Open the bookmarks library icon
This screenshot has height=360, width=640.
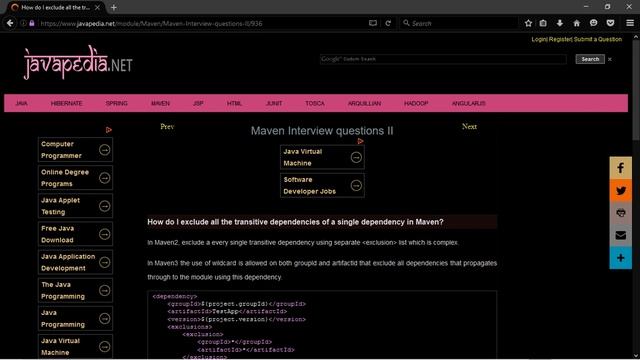(x=543, y=23)
